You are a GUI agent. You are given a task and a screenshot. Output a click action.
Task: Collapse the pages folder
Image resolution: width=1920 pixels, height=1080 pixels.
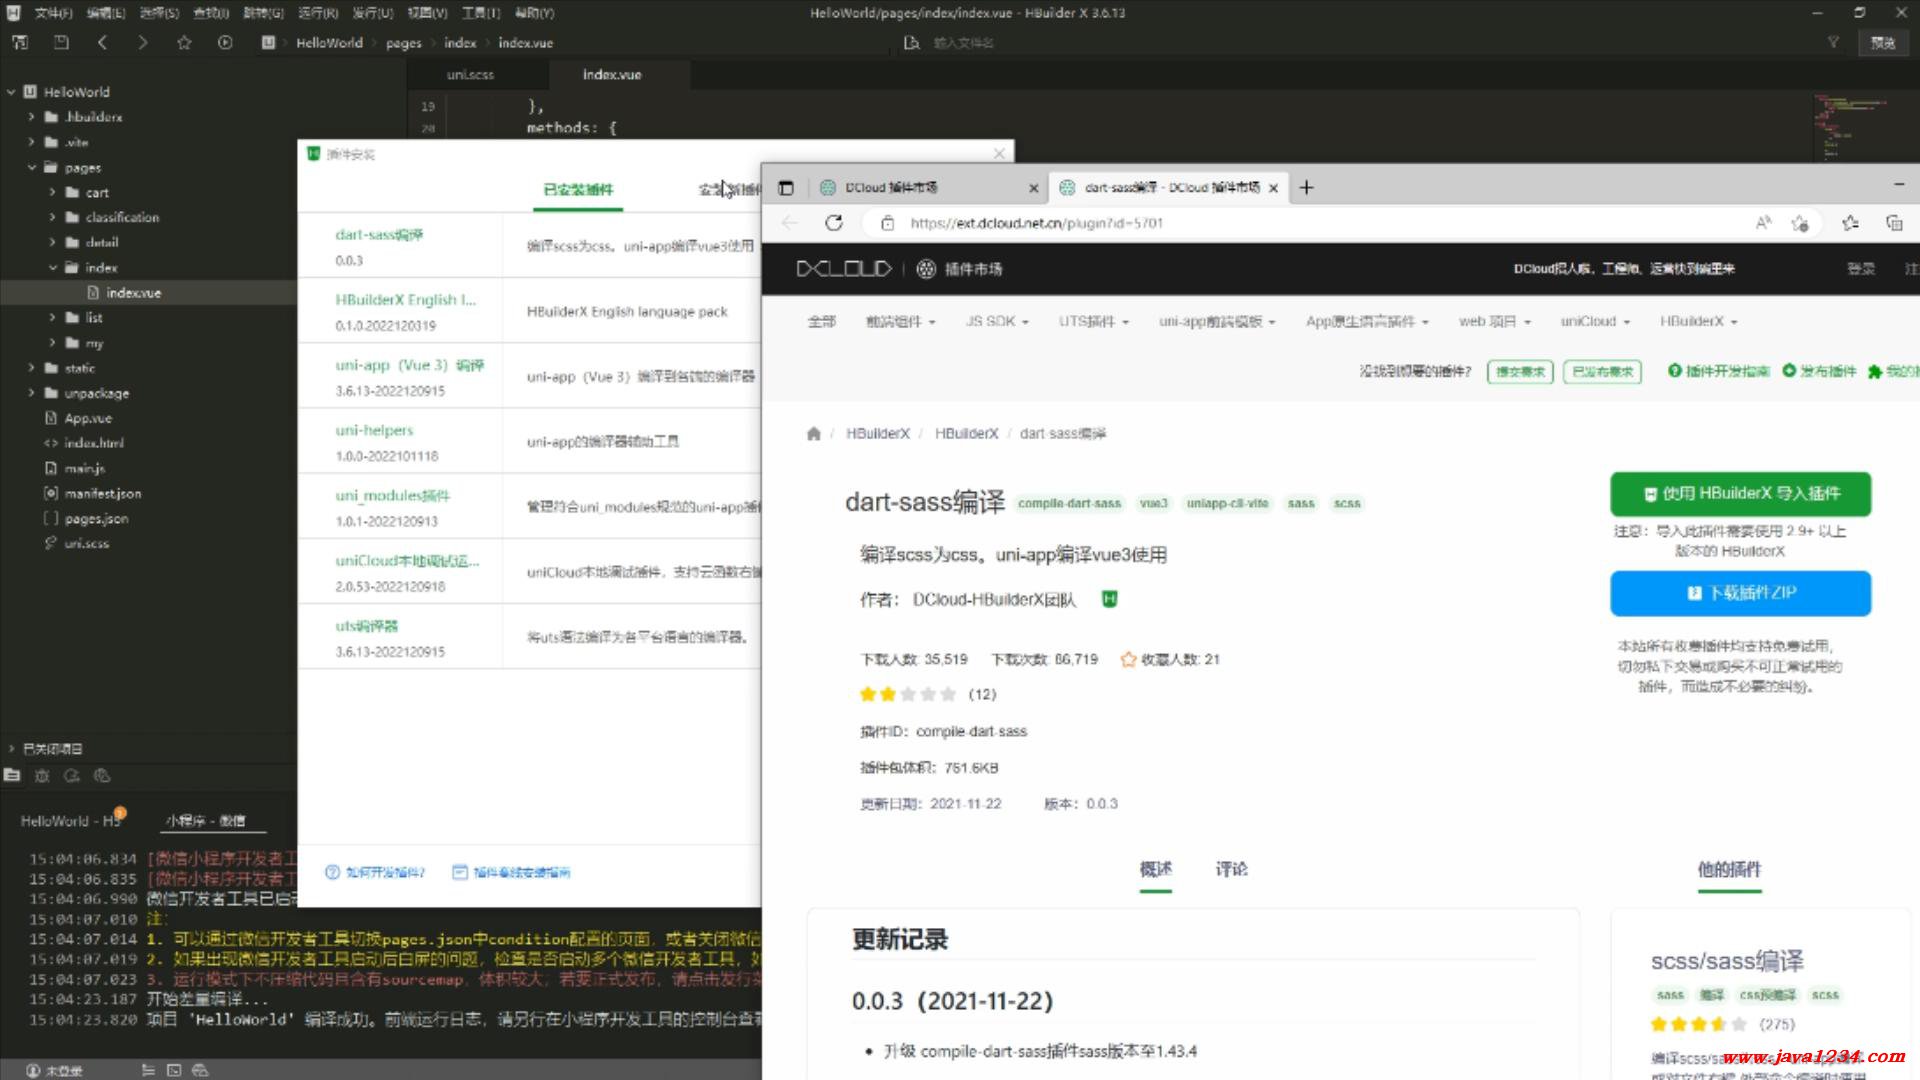click(31, 167)
